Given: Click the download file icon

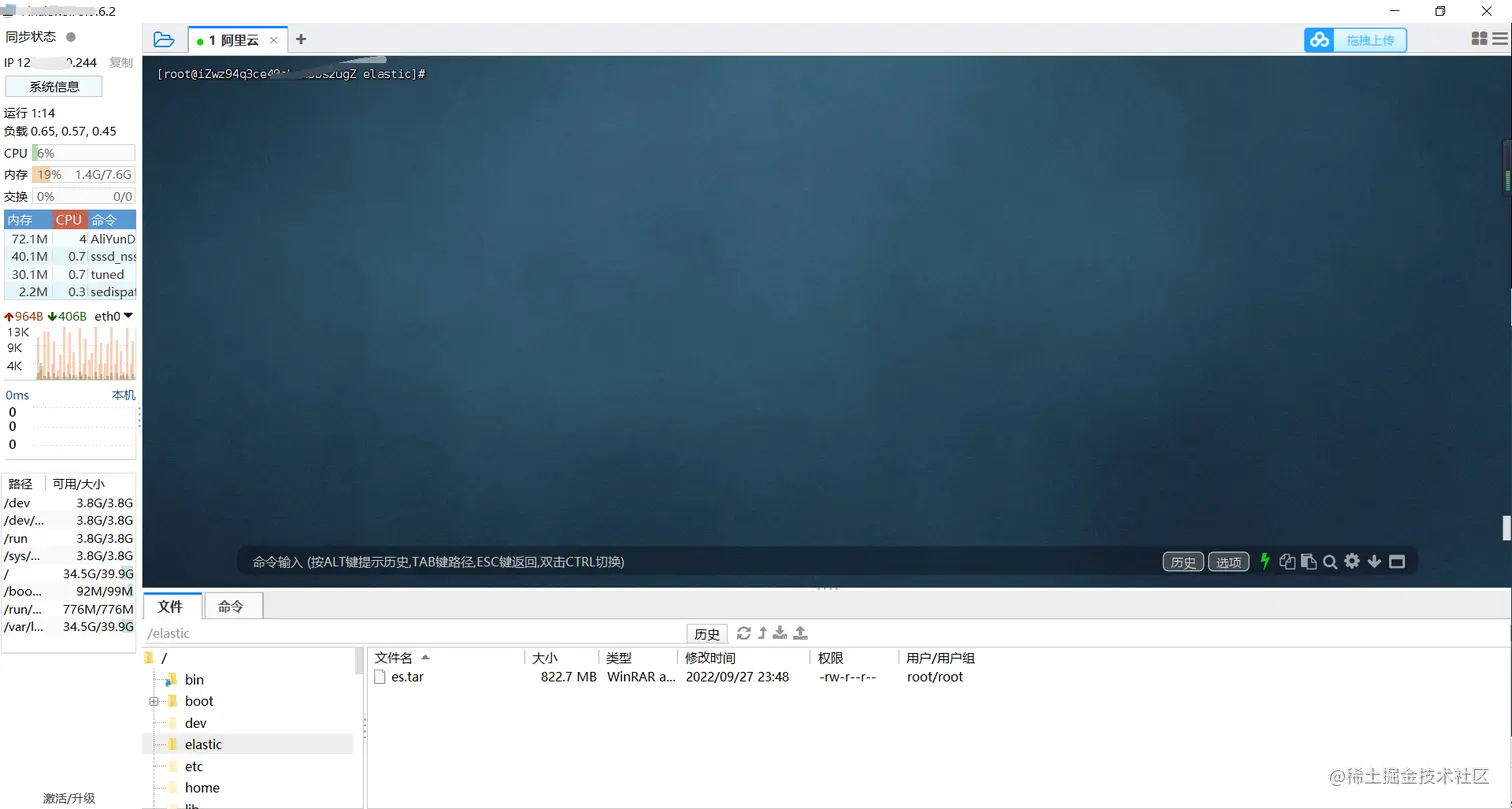Looking at the screenshot, I should click(781, 633).
